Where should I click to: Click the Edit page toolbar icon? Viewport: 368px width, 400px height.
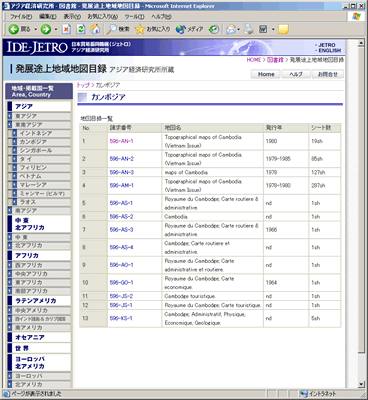point(263,29)
